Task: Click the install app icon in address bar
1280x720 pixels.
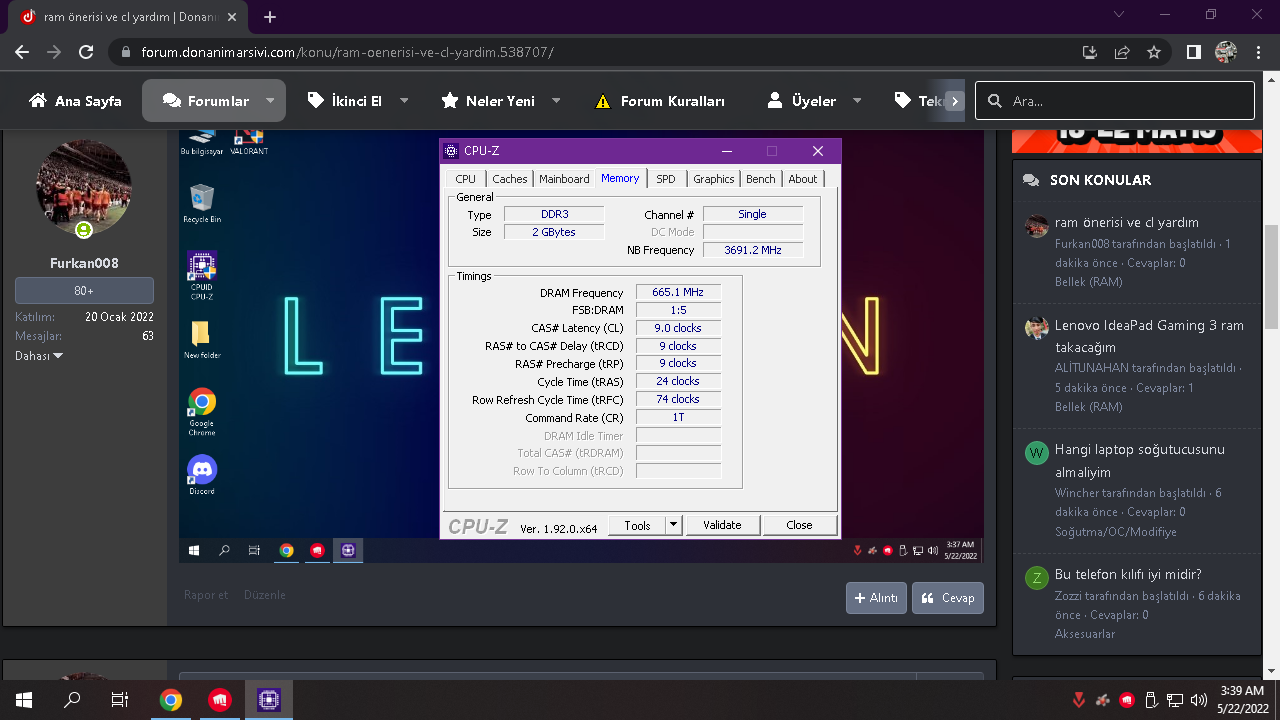Action: click(x=1090, y=52)
